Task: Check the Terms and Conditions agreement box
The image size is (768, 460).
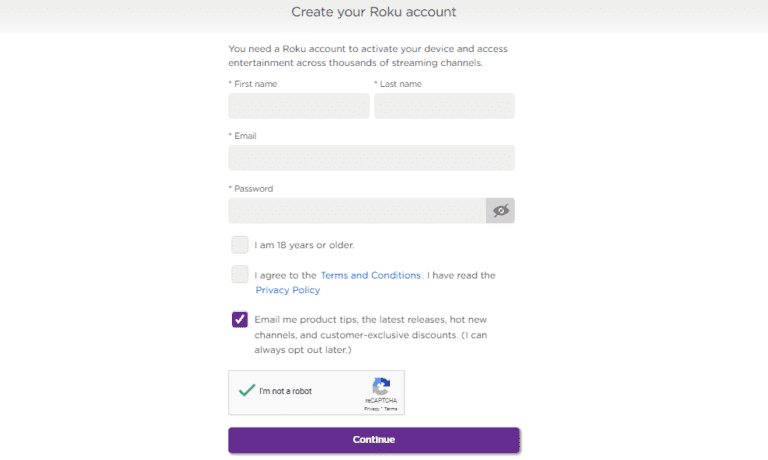Action: 240,274
